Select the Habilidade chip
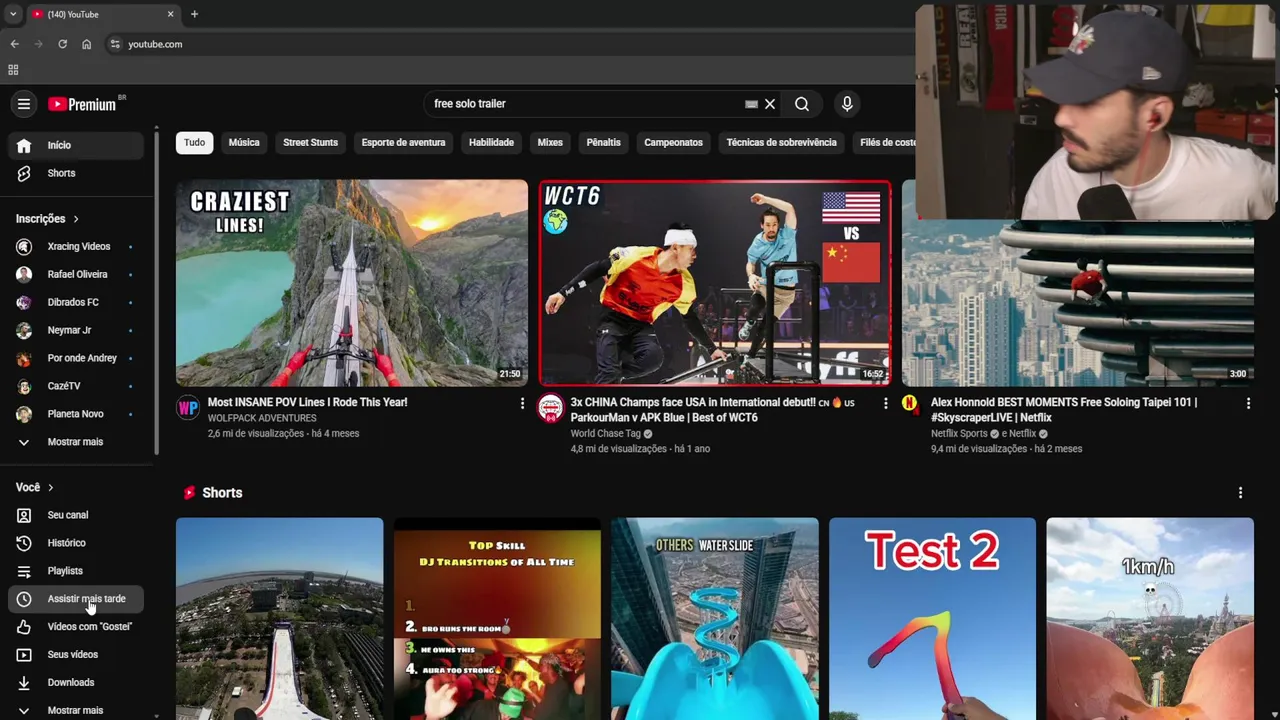The width and height of the screenshot is (1280, 720). pos(491,142)
